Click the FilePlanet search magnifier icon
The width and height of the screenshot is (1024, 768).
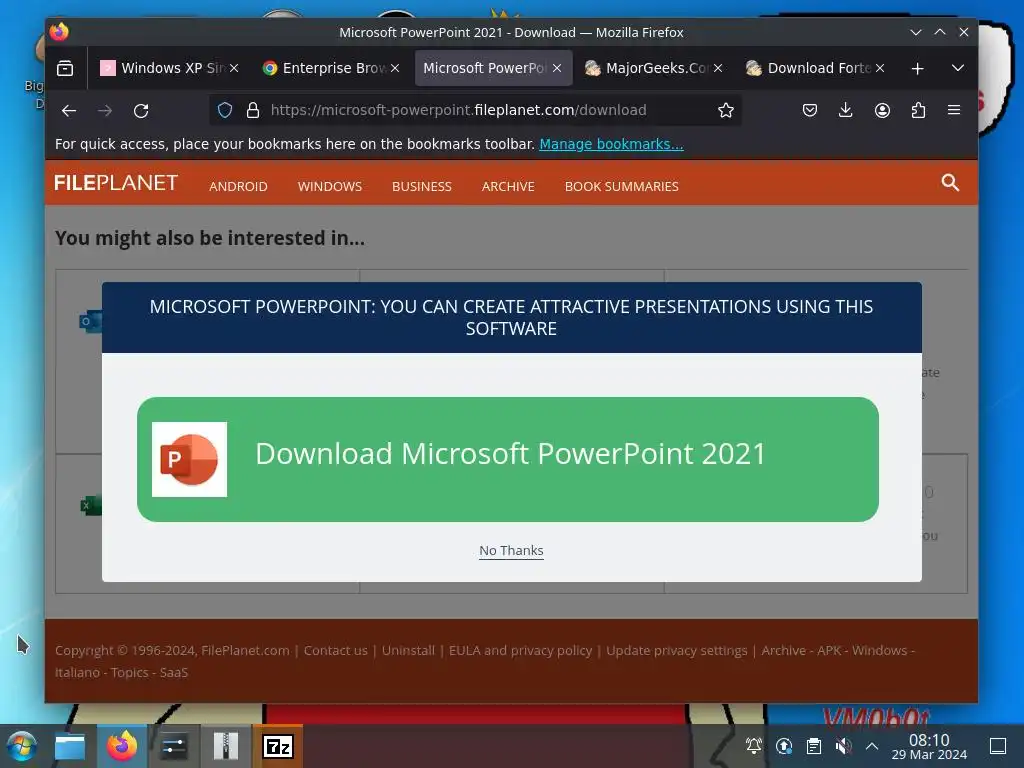click(950, 183)
